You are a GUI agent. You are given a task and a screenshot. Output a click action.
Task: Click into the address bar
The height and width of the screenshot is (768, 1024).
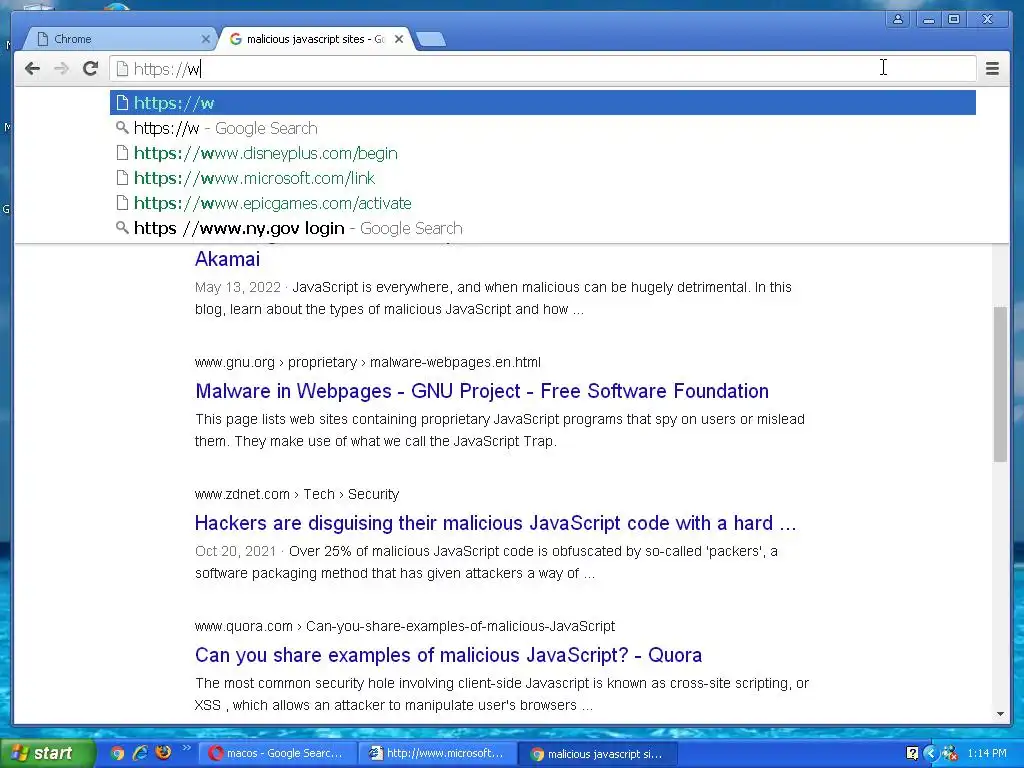click(542, 69)
